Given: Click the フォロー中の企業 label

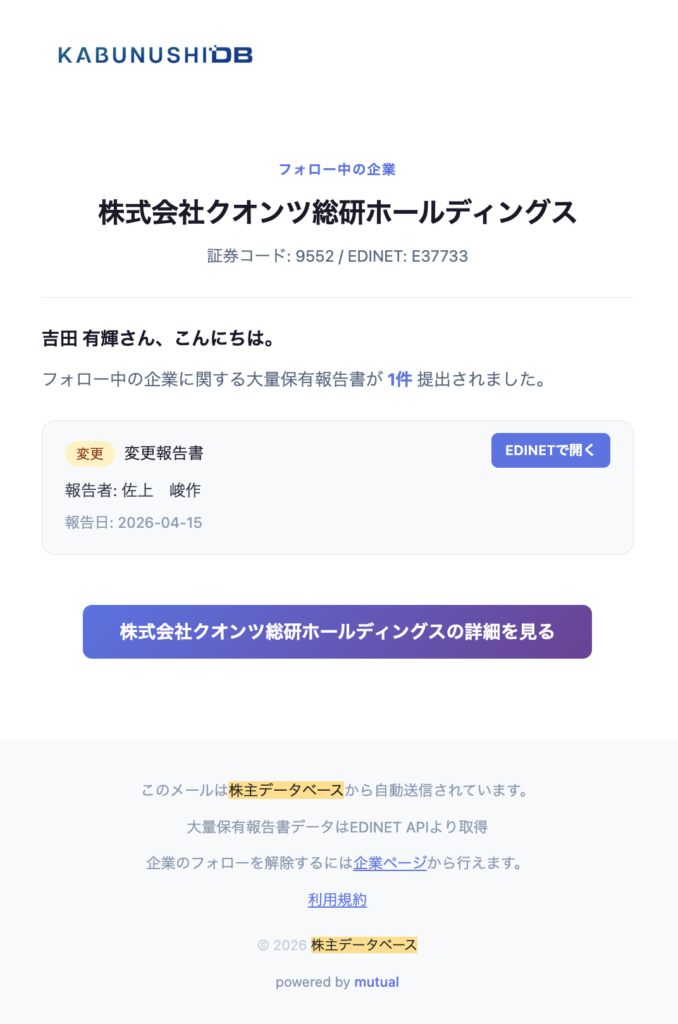Looking at the screenshot, I should pyautogui.click(x=337, y=169).
